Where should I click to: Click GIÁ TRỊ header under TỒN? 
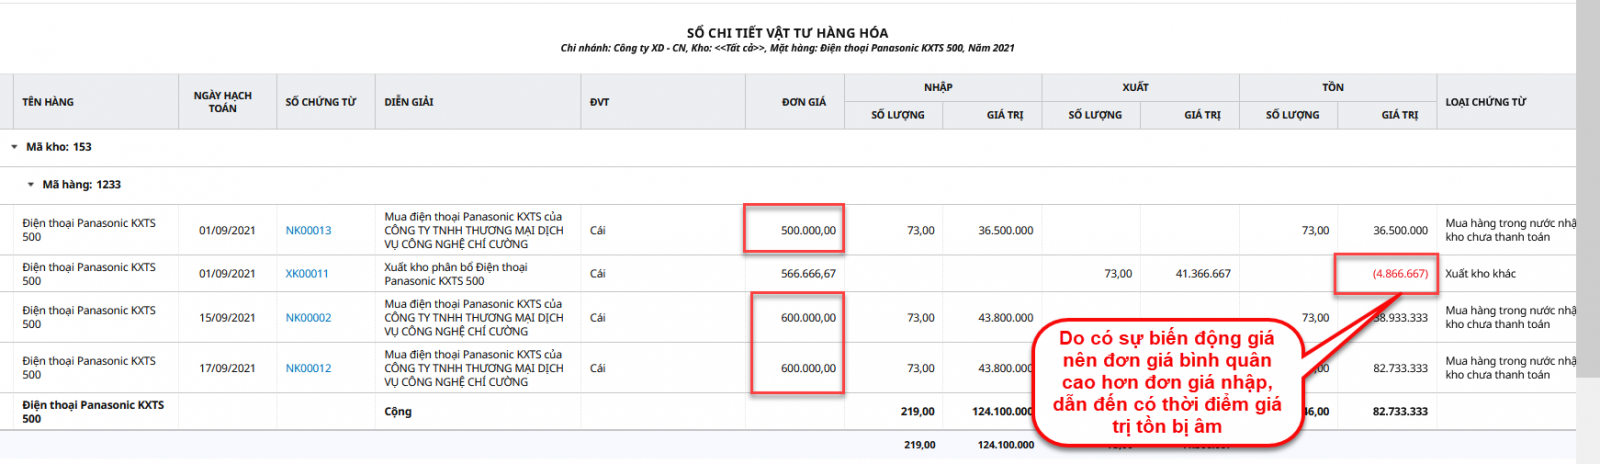(1399, 115)
